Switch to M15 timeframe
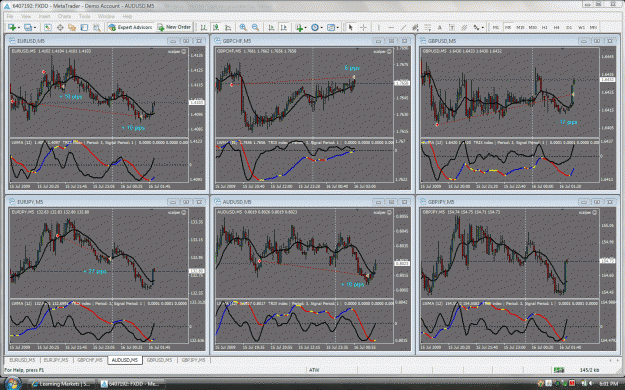 pyautogui.click(x=520, y=27)
